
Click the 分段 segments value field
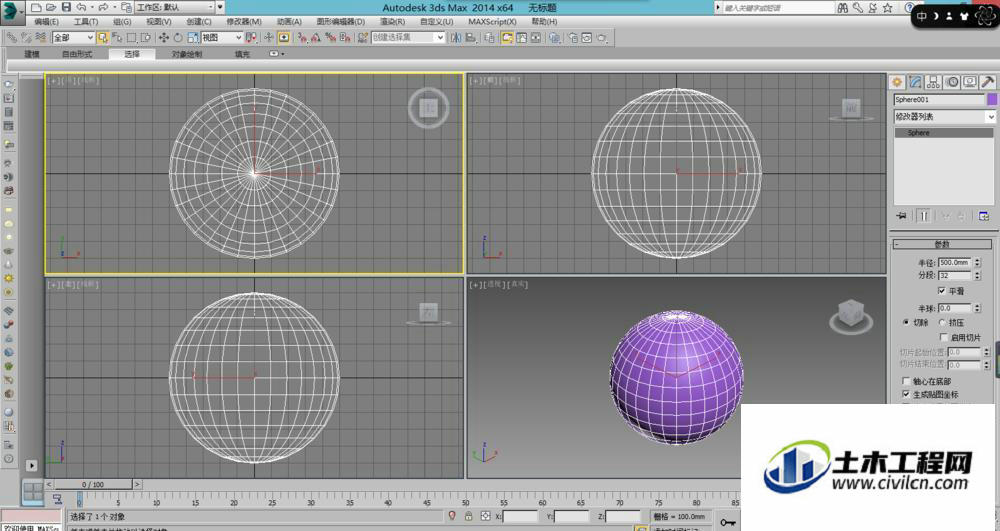[955, 275]
